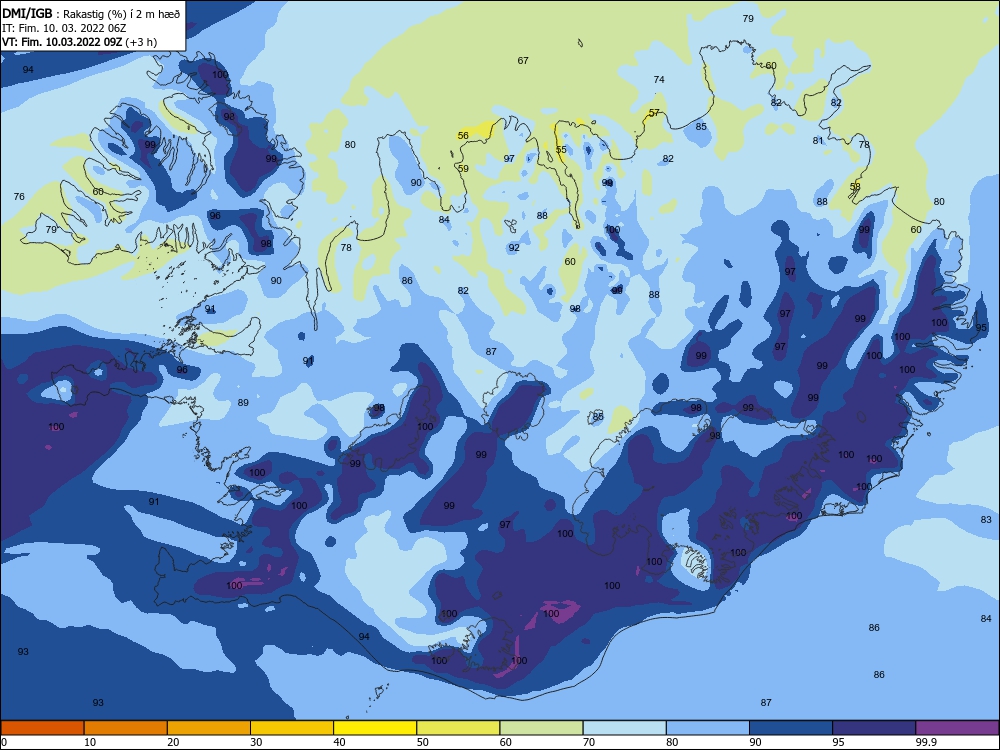Click the humidity value '83' at the east edge
The width and height of the screenshot is (1000, 750).
(x=986, y=520)
